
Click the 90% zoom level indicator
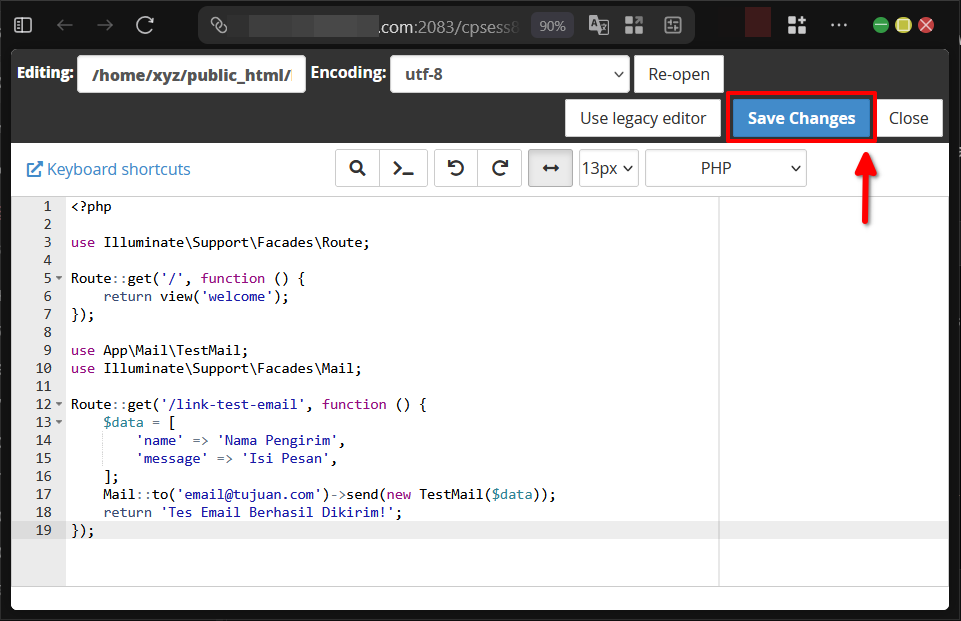click(552, 25)
